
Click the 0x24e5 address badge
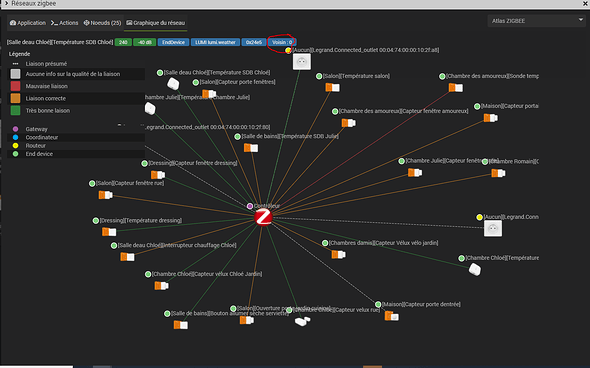click(254, 42)
